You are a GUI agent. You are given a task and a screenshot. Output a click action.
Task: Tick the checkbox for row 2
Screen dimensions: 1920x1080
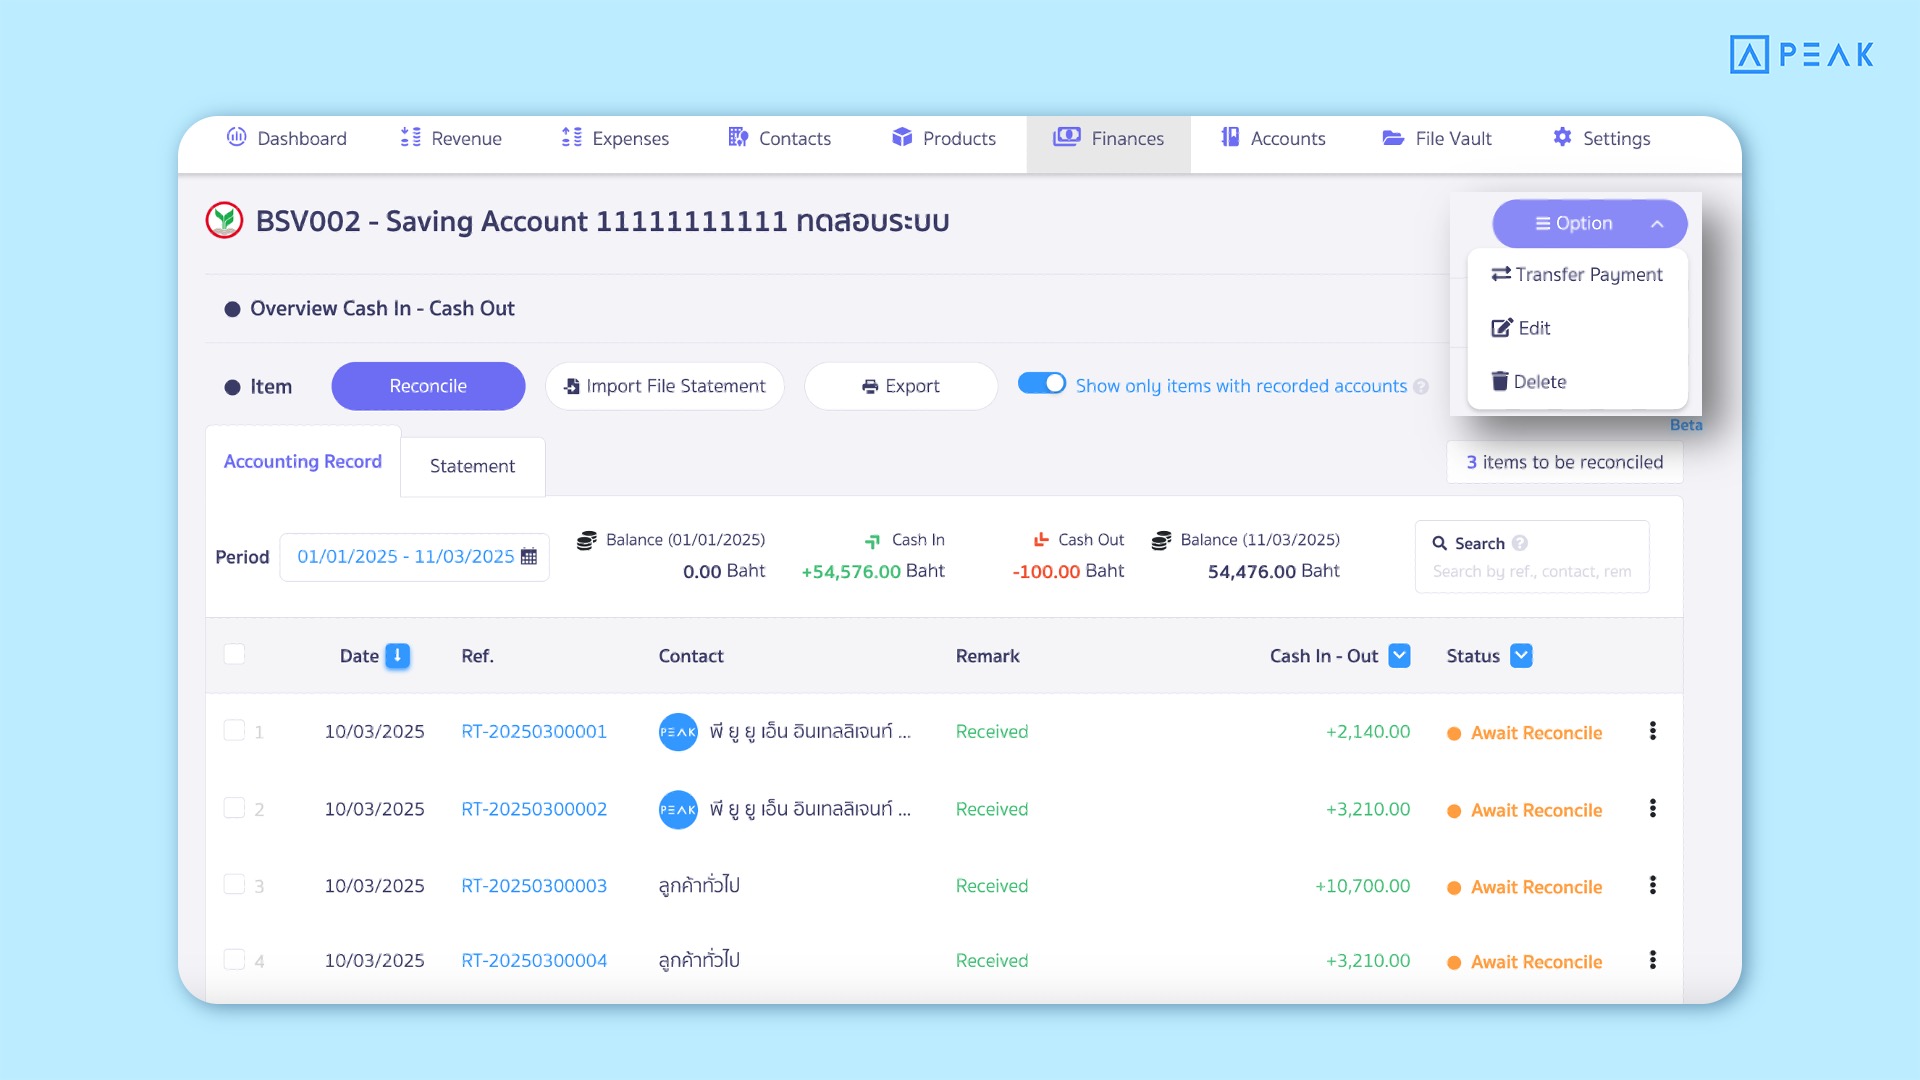click(x=234, y=808)
